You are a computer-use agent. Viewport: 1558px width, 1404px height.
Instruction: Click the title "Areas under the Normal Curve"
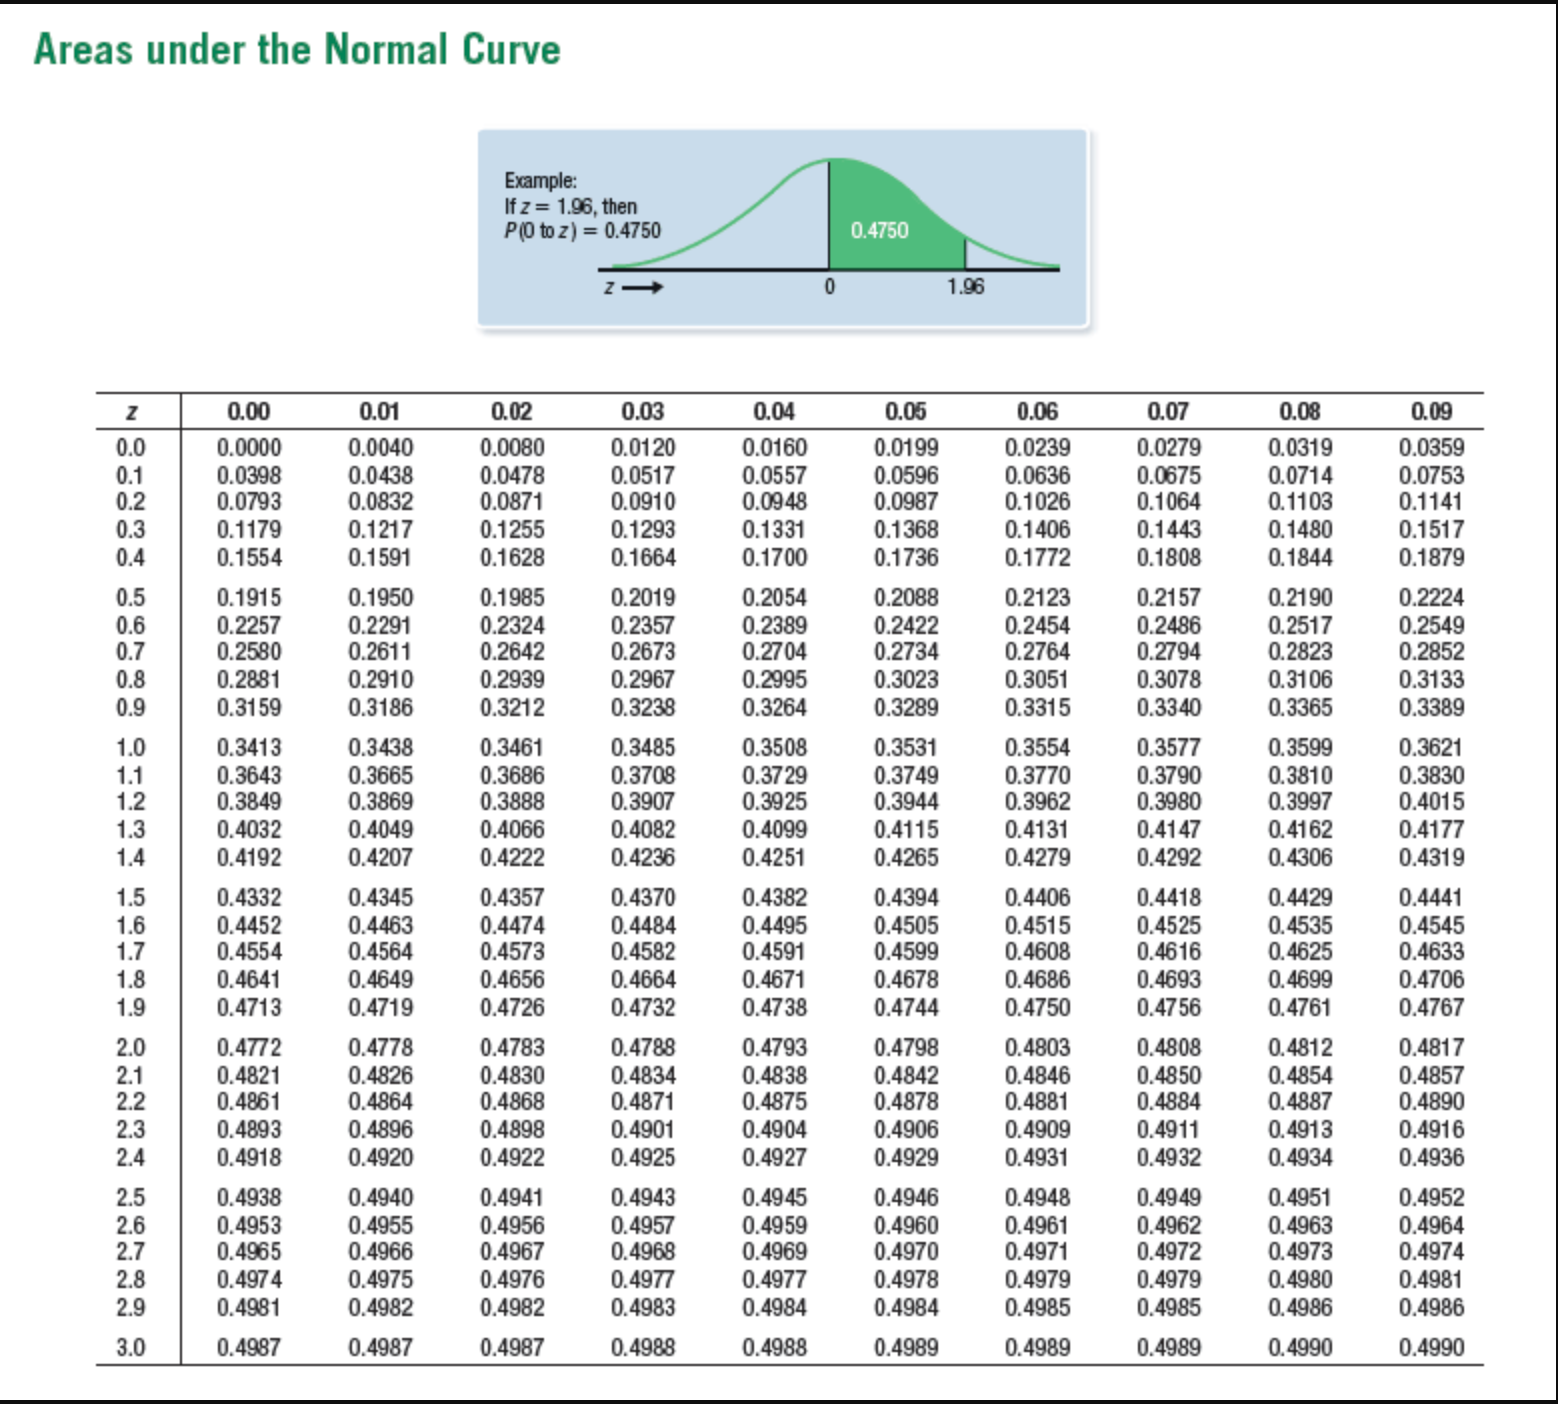[x=297, y=49]
